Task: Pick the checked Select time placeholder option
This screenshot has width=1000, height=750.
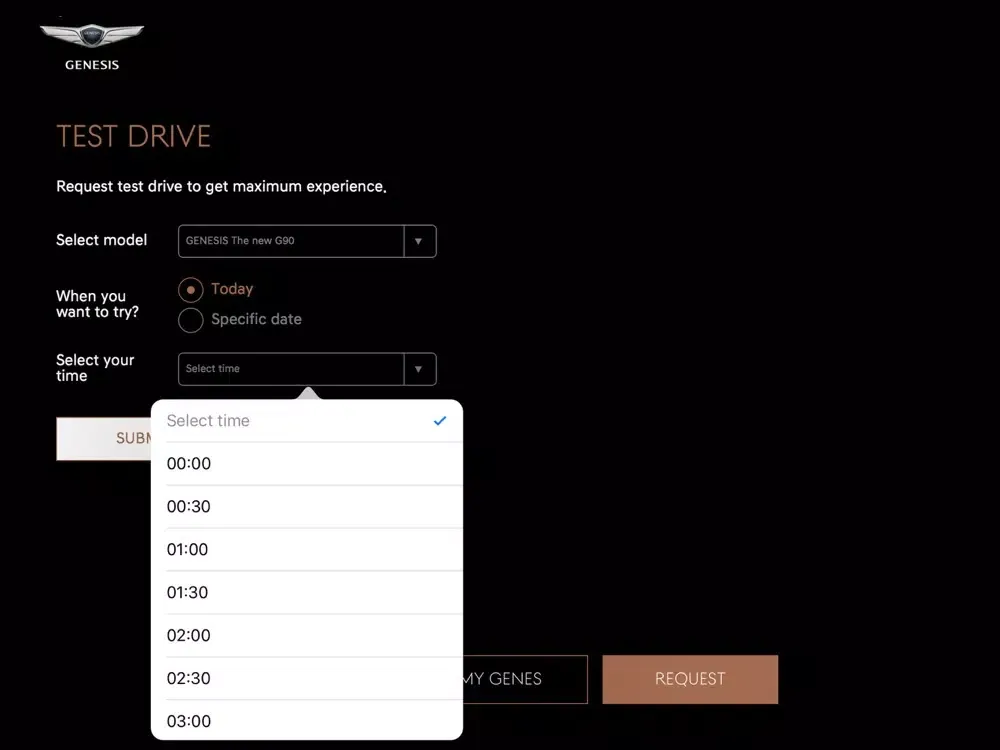Action: (307, 421)
